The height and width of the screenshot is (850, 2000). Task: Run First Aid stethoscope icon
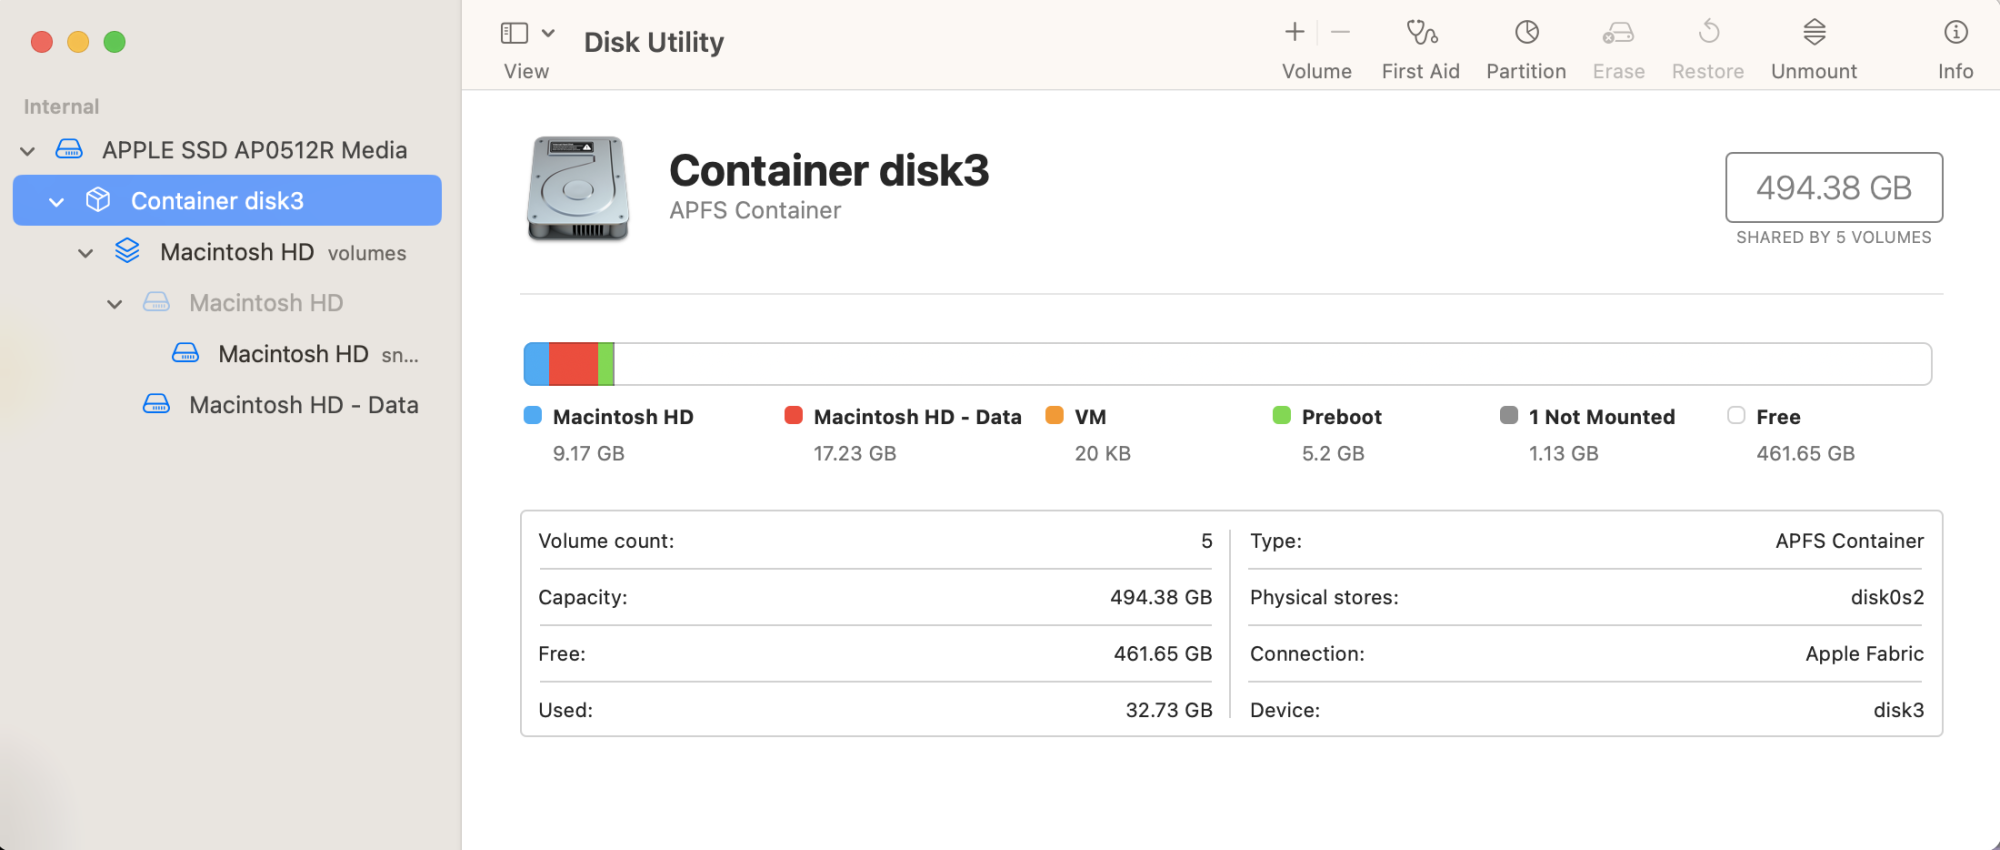[x=1421, y=32]
